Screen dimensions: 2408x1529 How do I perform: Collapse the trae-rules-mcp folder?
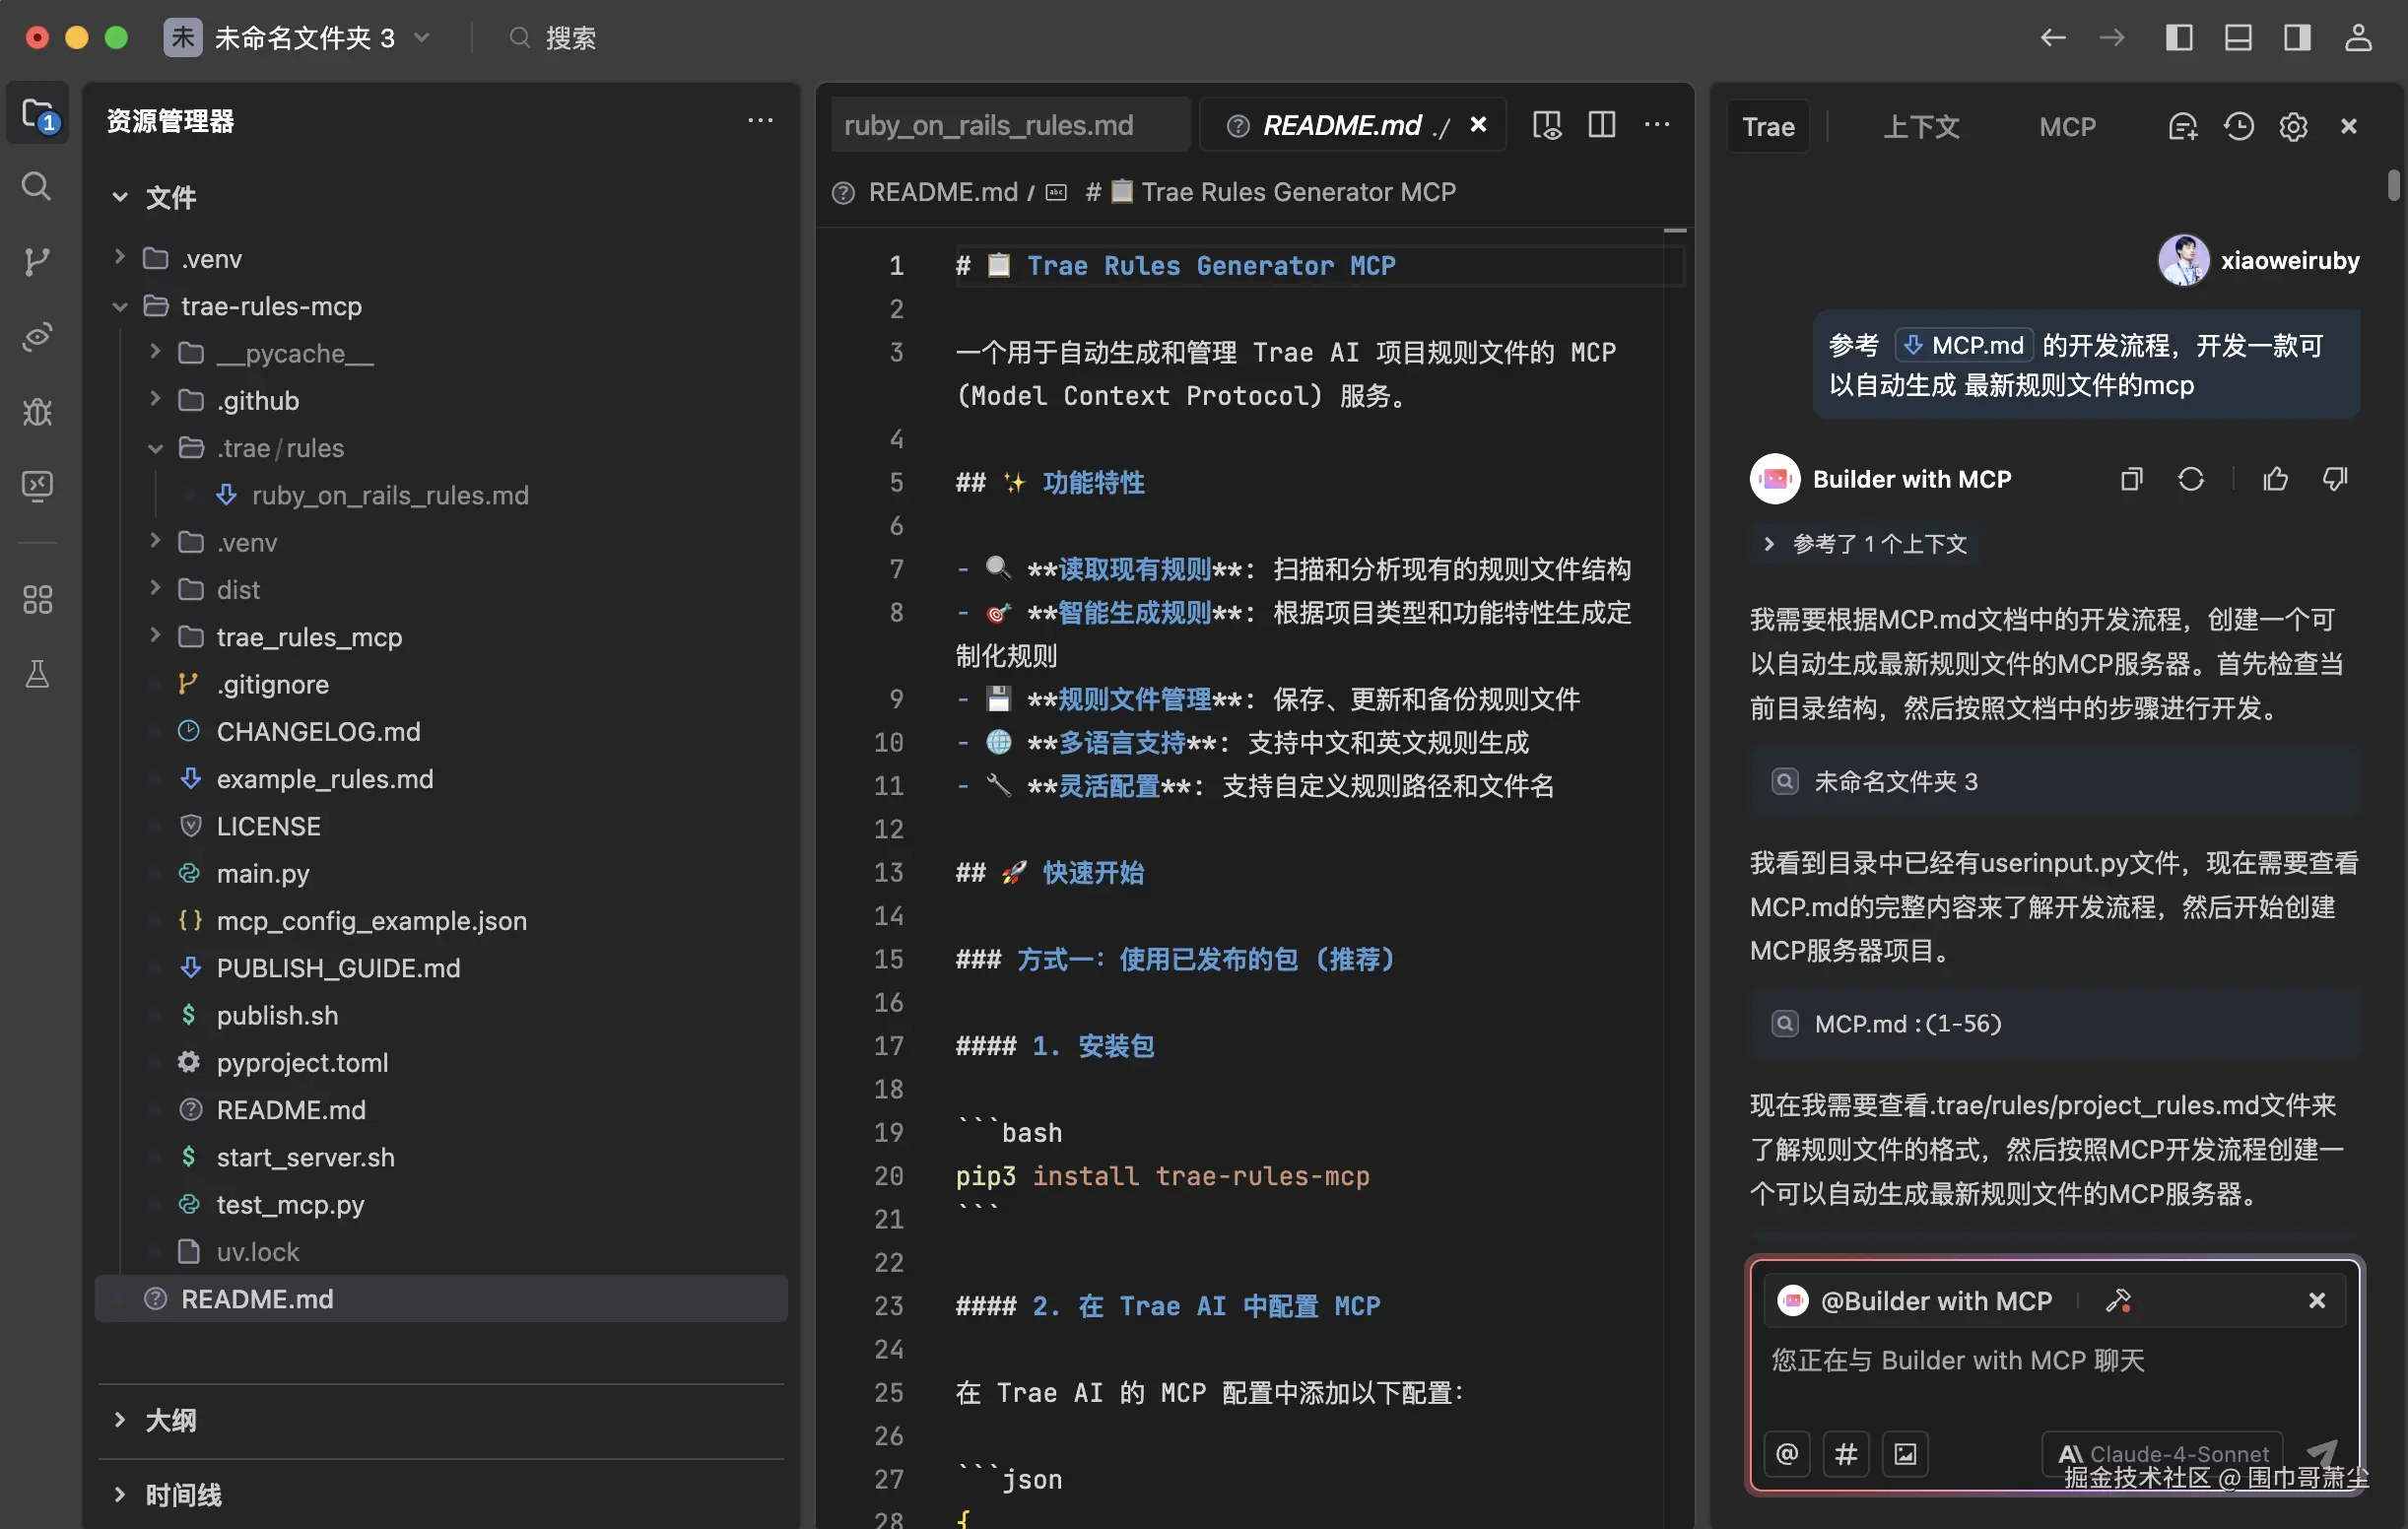[x=120, y=306]
